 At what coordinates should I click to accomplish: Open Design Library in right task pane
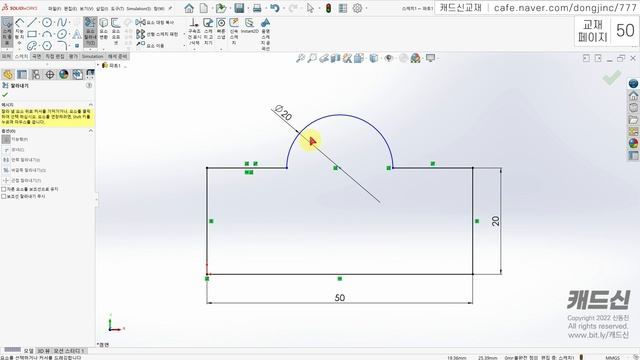[x=633, y=108]
